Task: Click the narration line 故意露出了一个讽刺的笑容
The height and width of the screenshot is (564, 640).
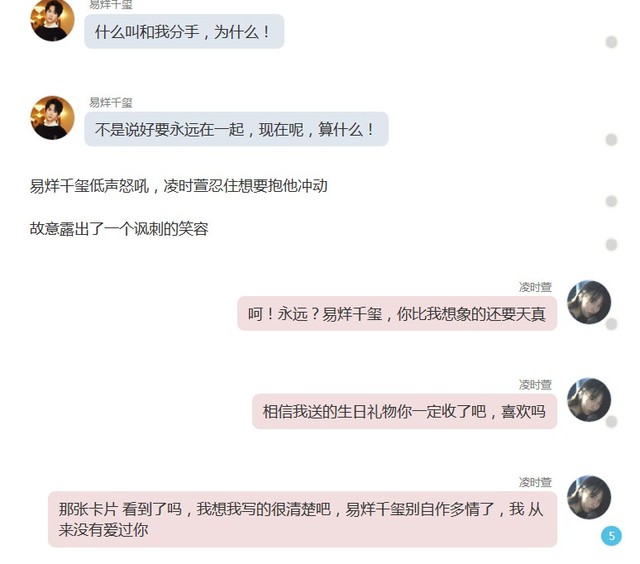Action: [x=119, y=229]
